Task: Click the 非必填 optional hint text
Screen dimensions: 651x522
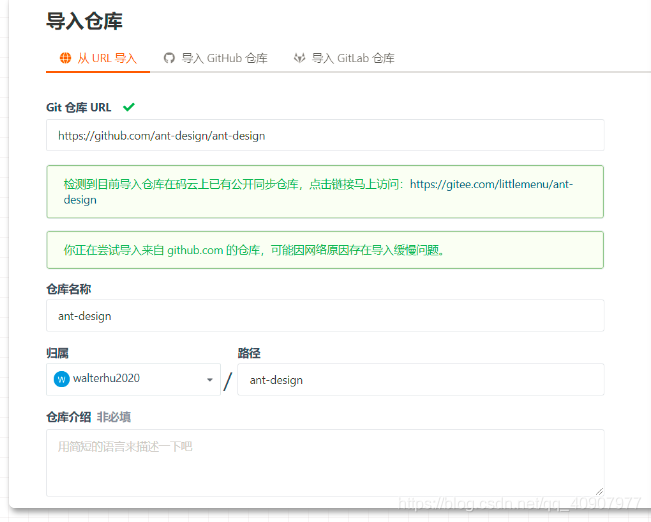Action: [114, 417]
